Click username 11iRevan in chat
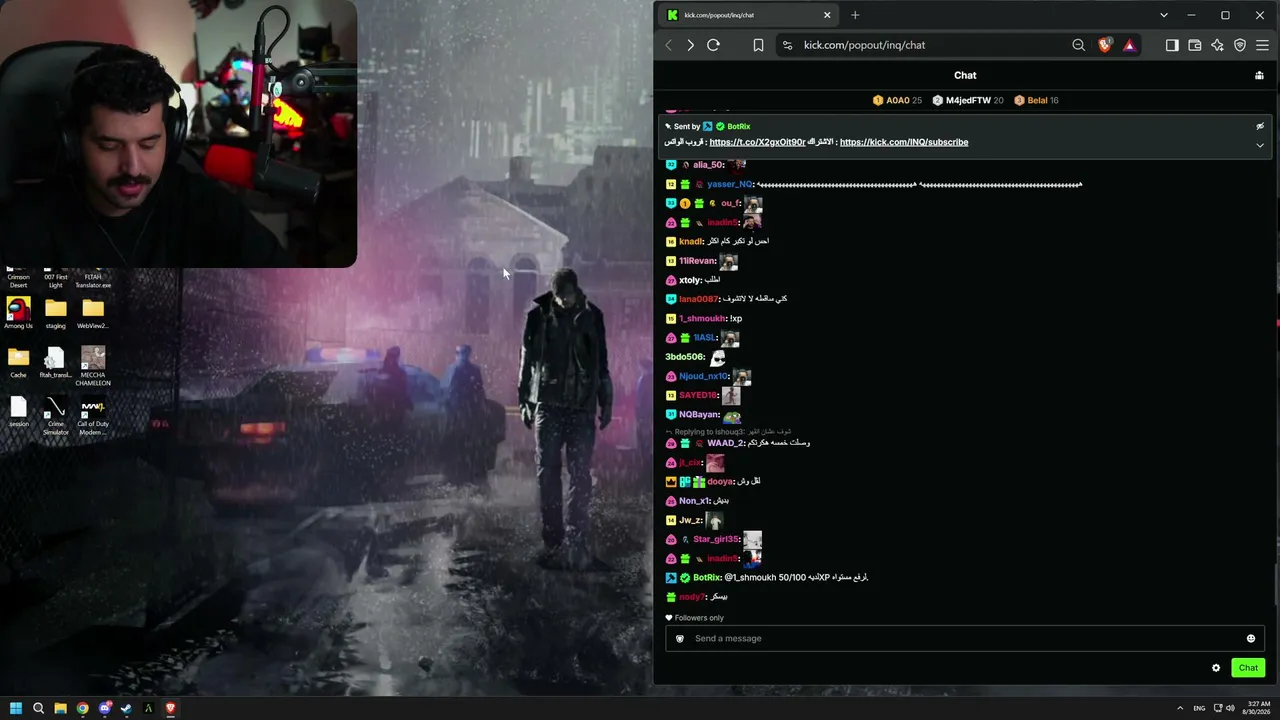Image resolution: width=1280 pixels, height=720 pixels. click(x=697, y=261)
